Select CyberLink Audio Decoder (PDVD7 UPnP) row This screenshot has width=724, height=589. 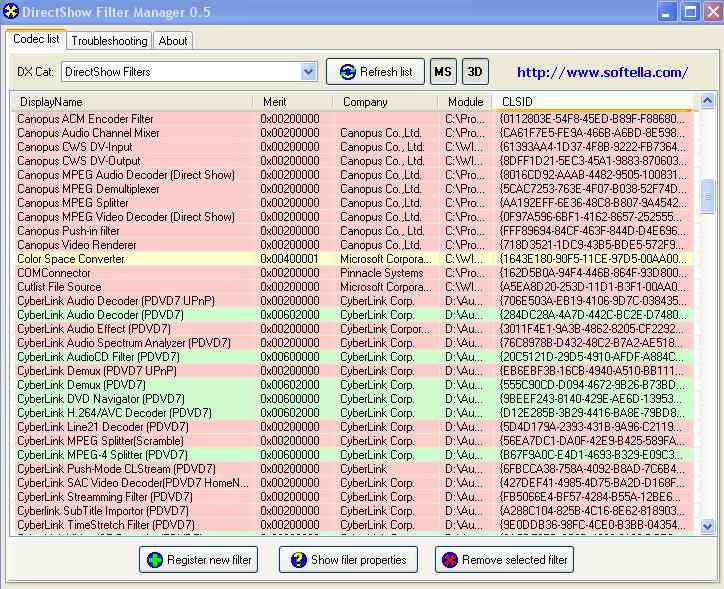tap(352, 301)
